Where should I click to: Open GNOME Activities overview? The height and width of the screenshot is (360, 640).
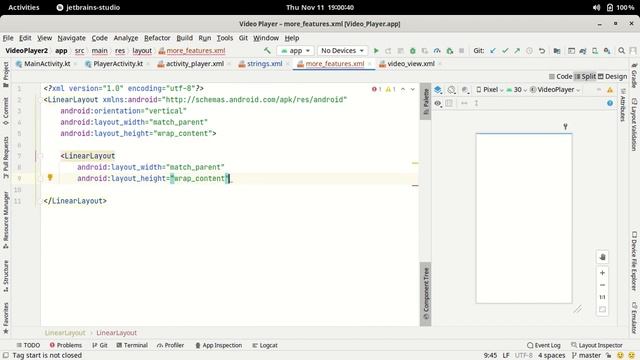[x=24, y=7]
